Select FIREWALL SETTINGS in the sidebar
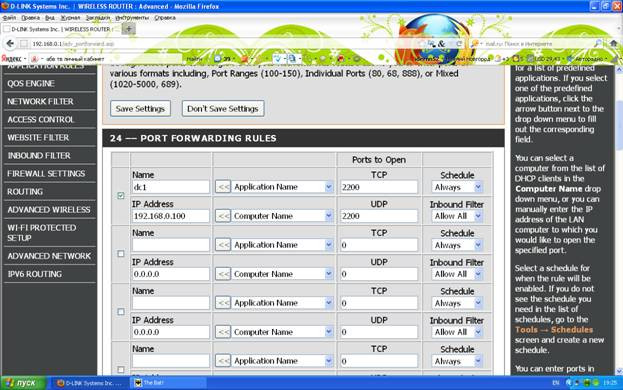 pyautogui.click(x=46, y=174)
